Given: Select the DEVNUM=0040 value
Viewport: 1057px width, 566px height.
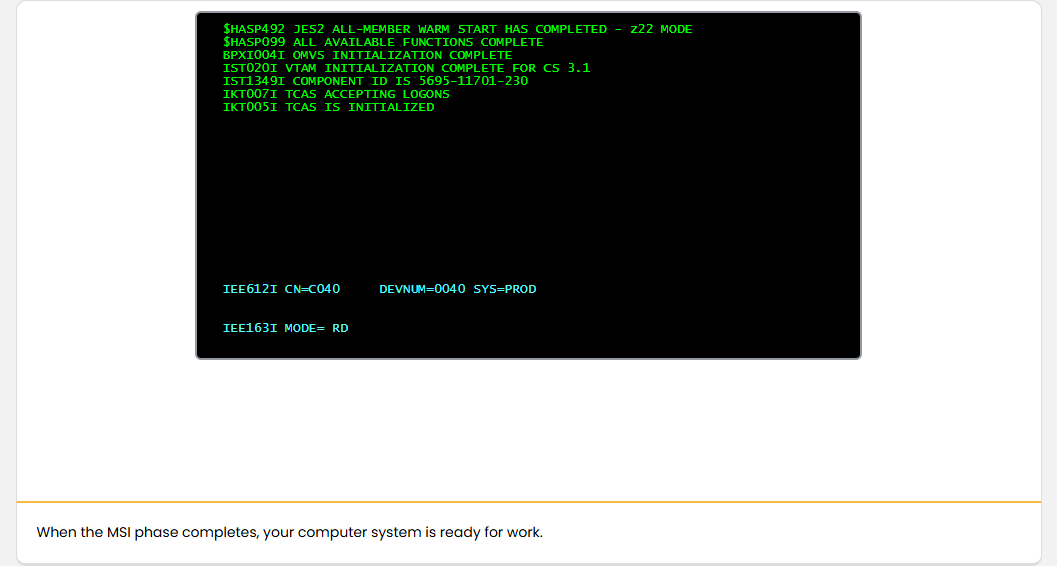Looking at the screenshot, I should pyautogui.click(x=422, y=289).
